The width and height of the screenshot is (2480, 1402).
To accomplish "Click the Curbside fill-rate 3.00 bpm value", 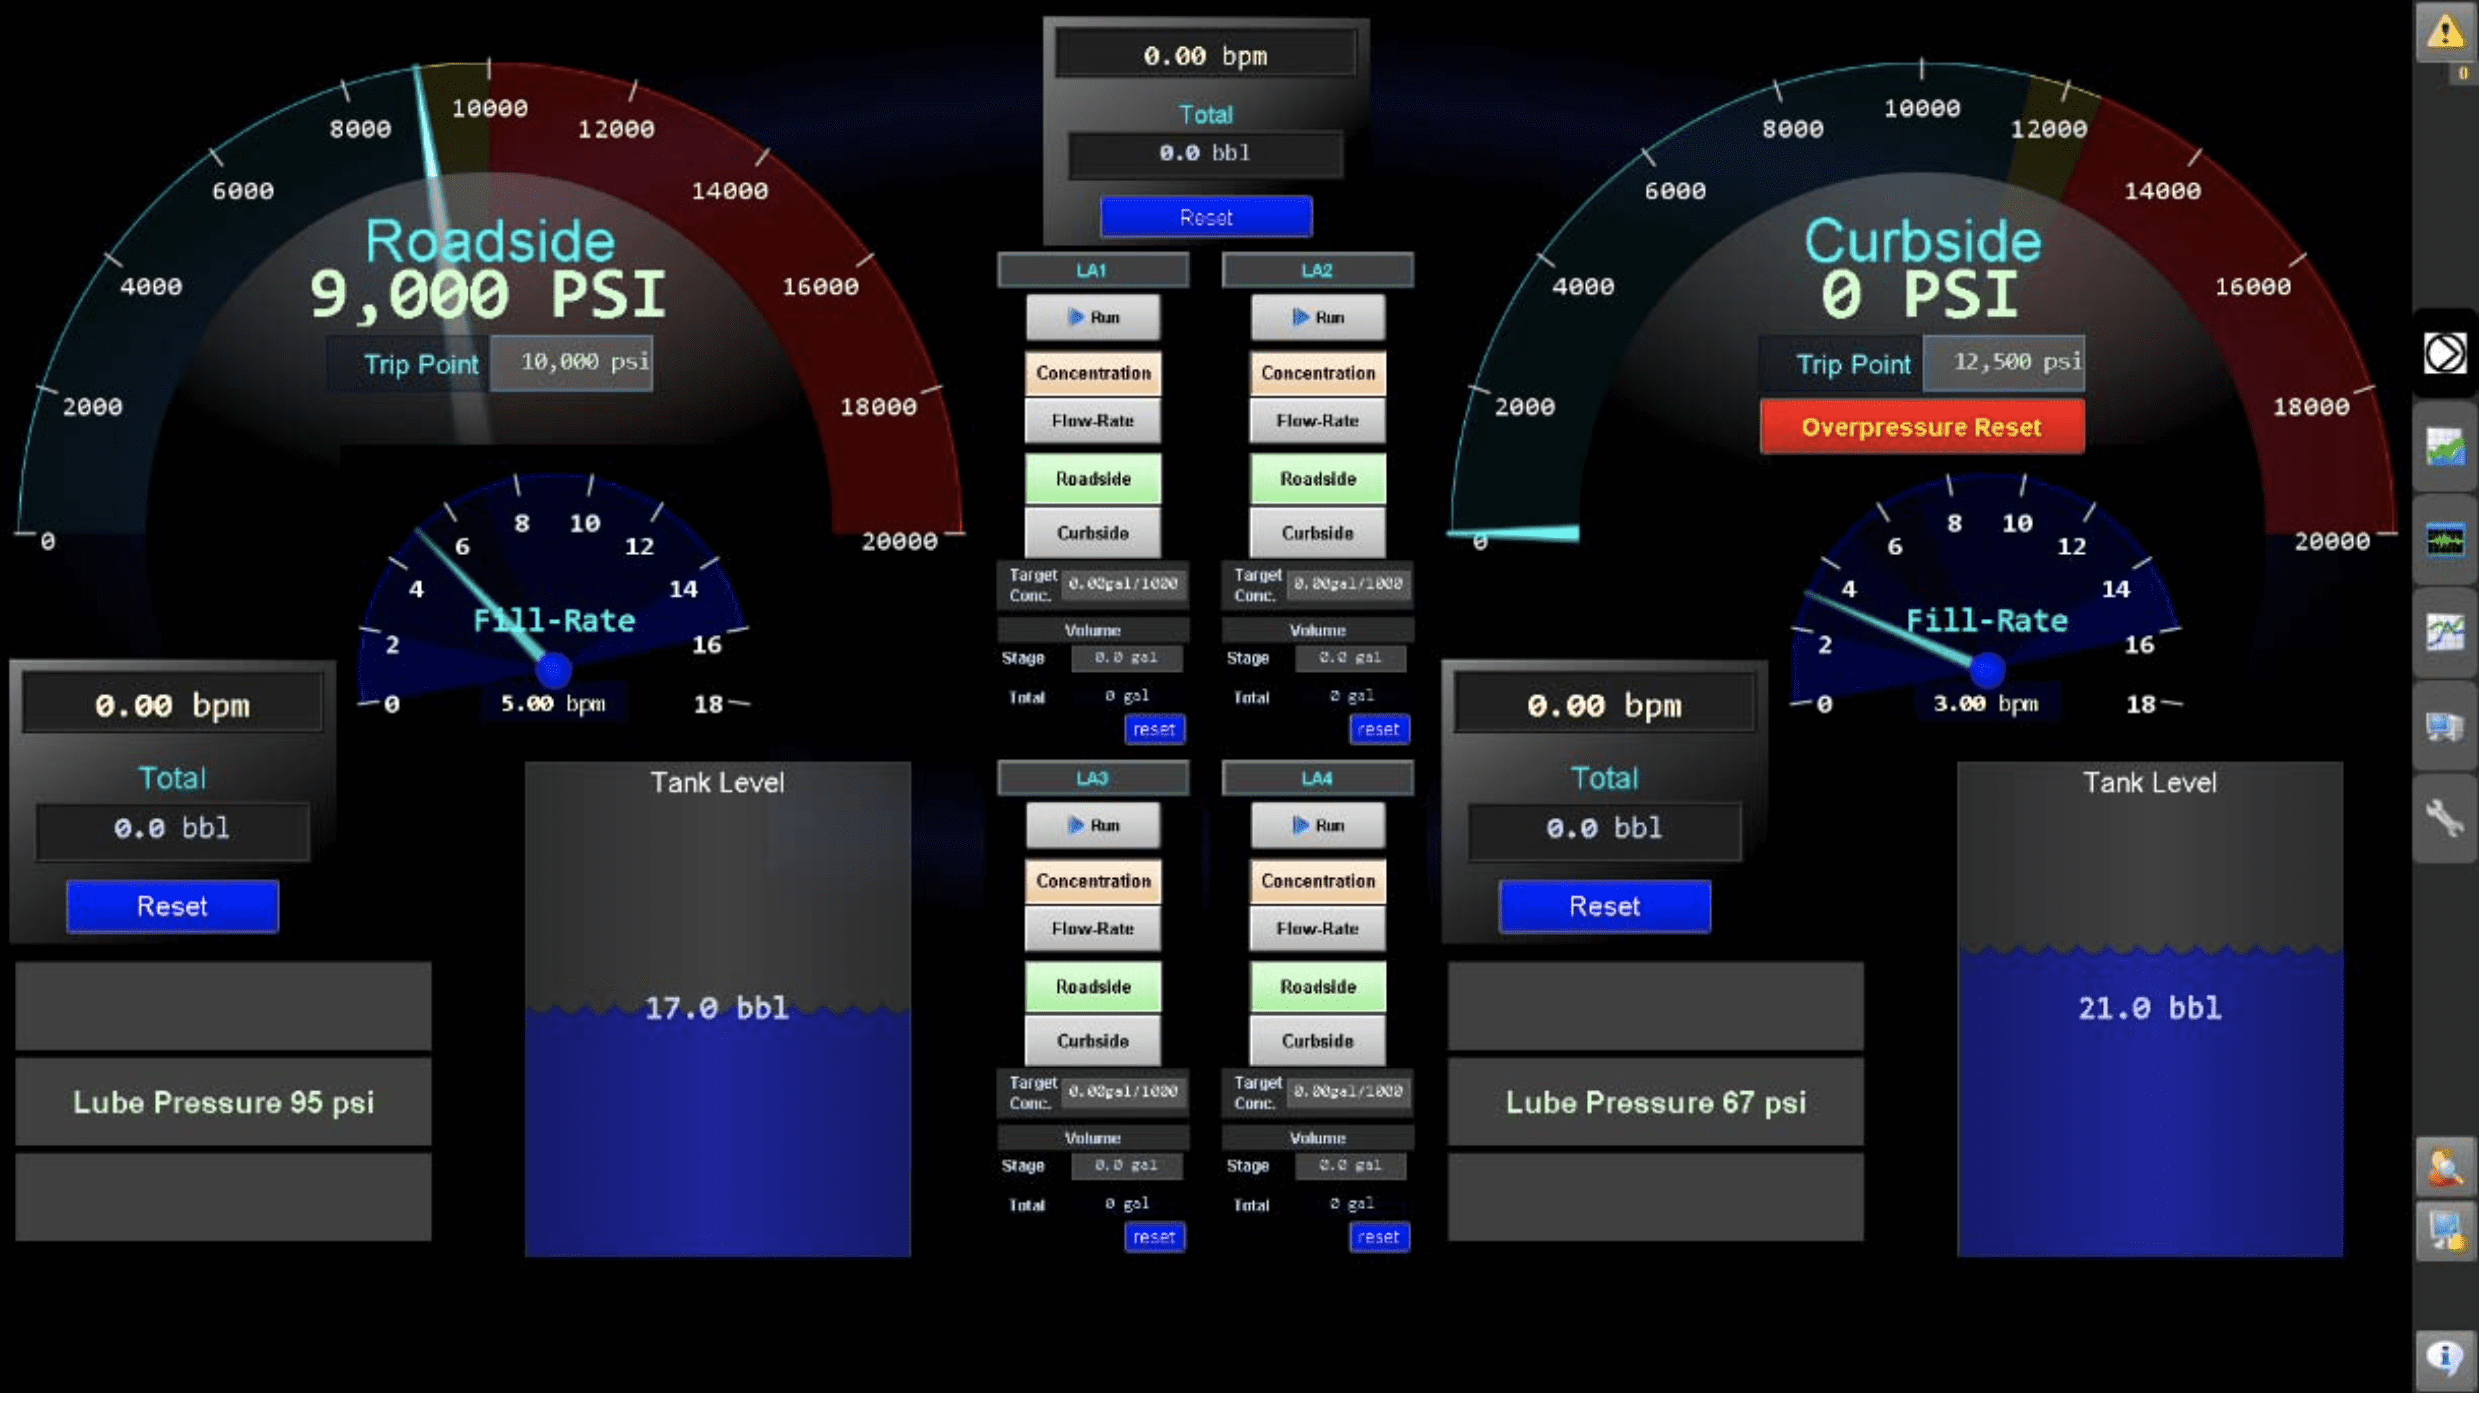I will [1986, 704].
